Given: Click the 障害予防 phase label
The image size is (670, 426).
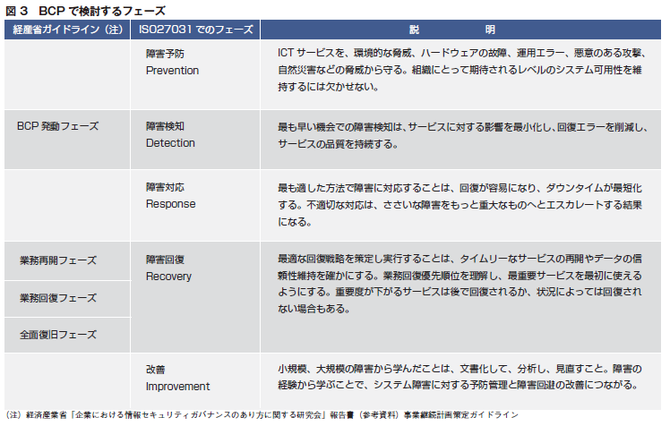Looking at the screenshot, I should 165,55.
